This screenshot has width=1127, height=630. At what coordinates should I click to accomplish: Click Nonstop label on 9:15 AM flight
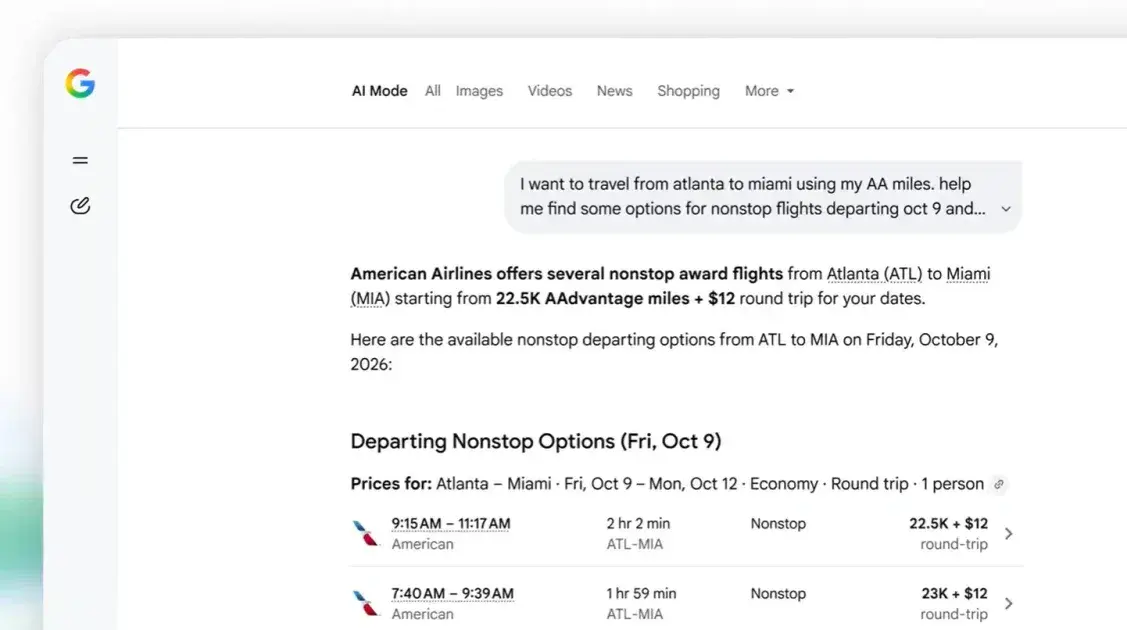point(778,524)
